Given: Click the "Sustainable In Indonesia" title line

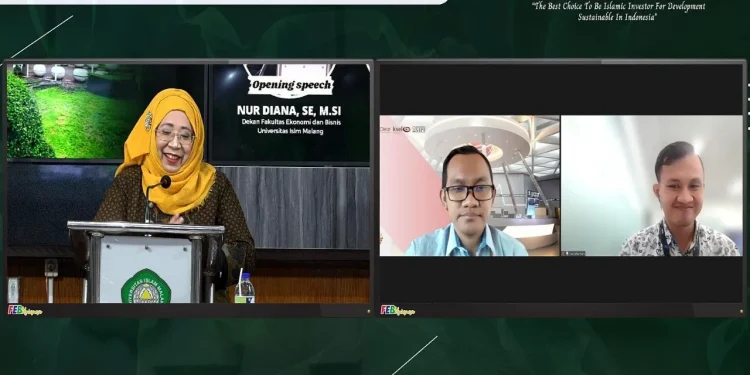Looking at the screenshot, I should 618,17.
